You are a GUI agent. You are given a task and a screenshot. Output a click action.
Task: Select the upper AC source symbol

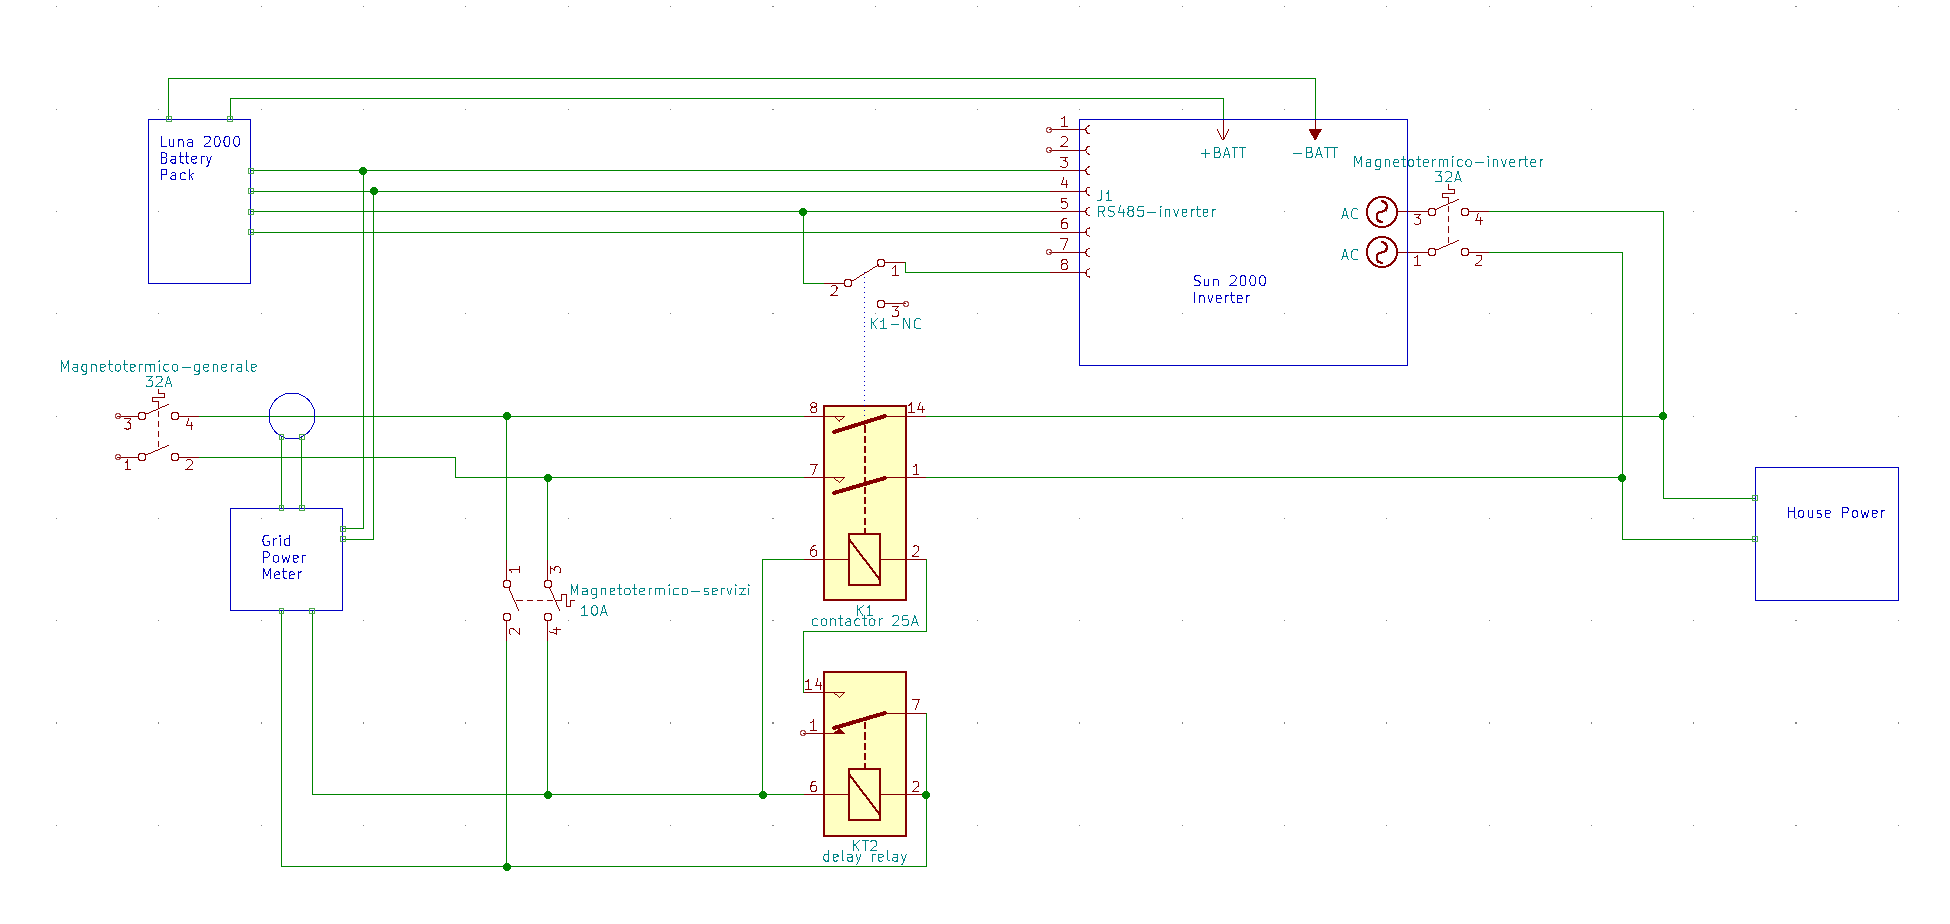coord(1381,212)
